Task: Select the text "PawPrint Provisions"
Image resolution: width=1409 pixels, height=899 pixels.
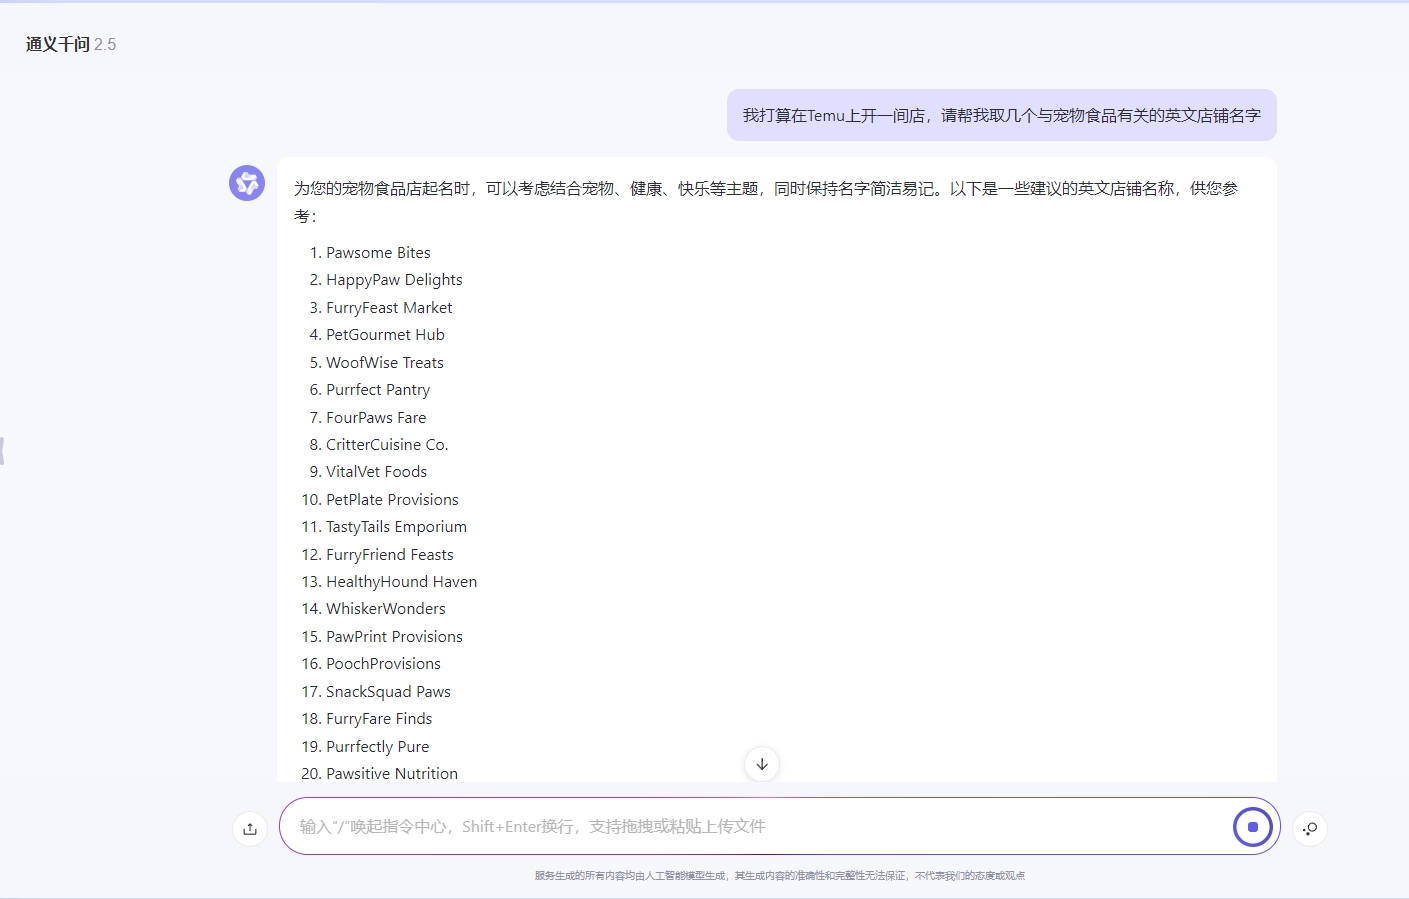Action: (394, 637)
